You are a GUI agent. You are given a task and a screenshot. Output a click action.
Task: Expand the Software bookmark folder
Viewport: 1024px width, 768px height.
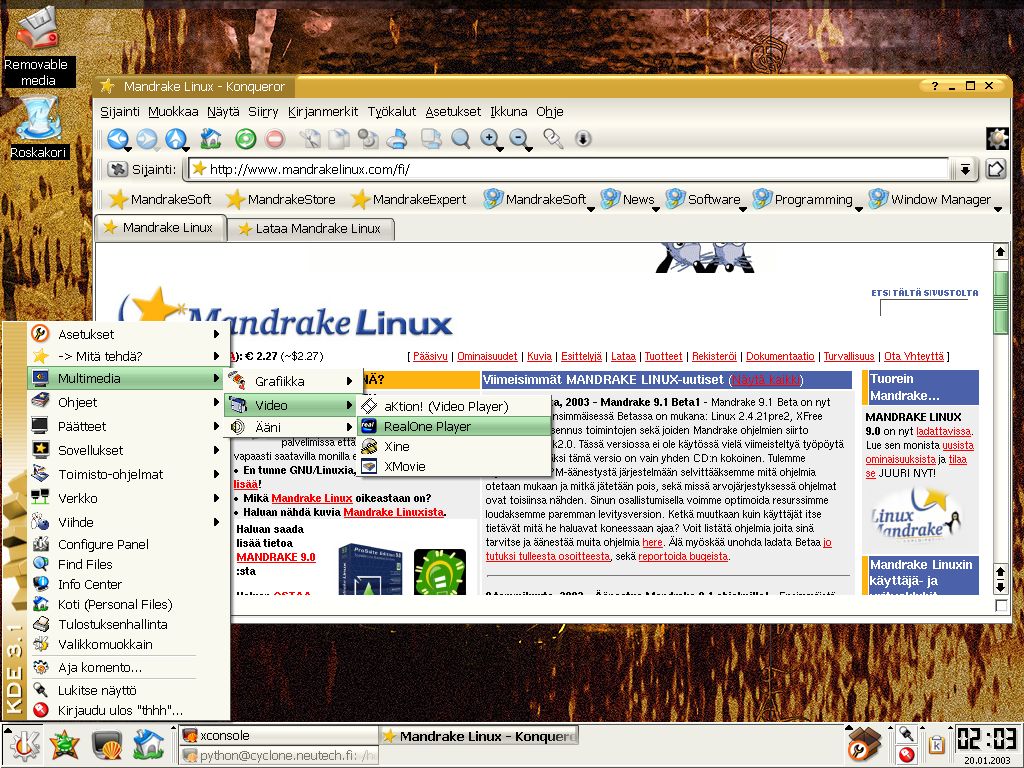pos(705,200)
